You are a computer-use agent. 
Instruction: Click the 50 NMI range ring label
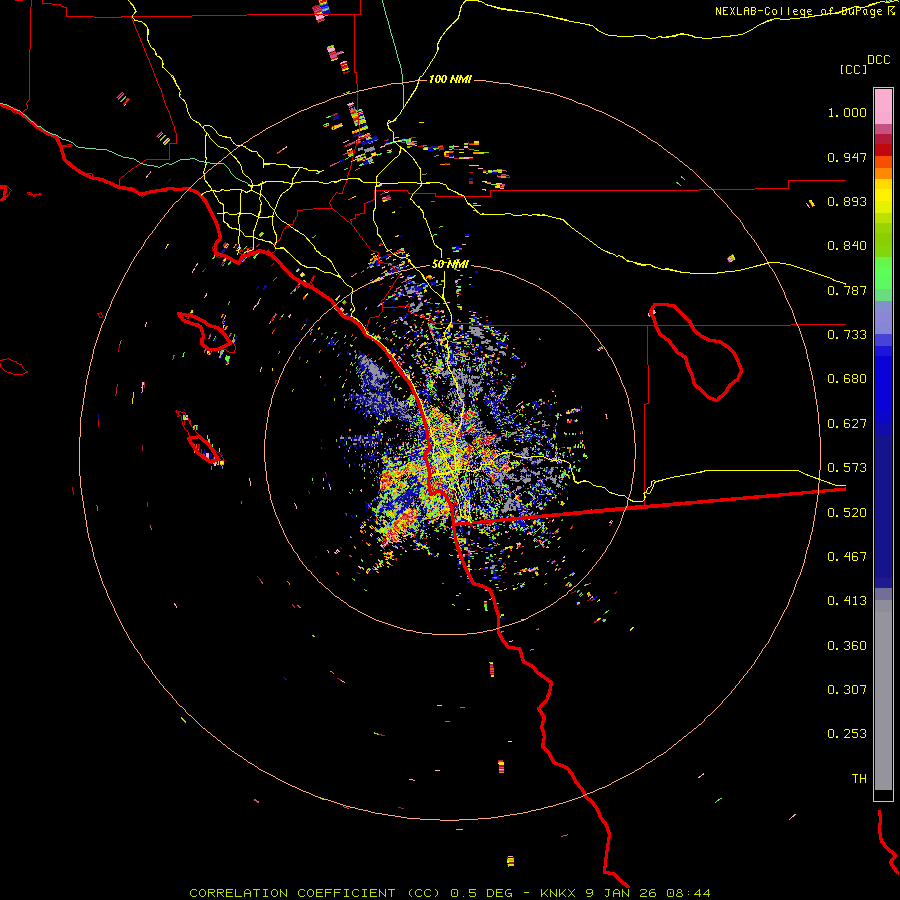450,264
